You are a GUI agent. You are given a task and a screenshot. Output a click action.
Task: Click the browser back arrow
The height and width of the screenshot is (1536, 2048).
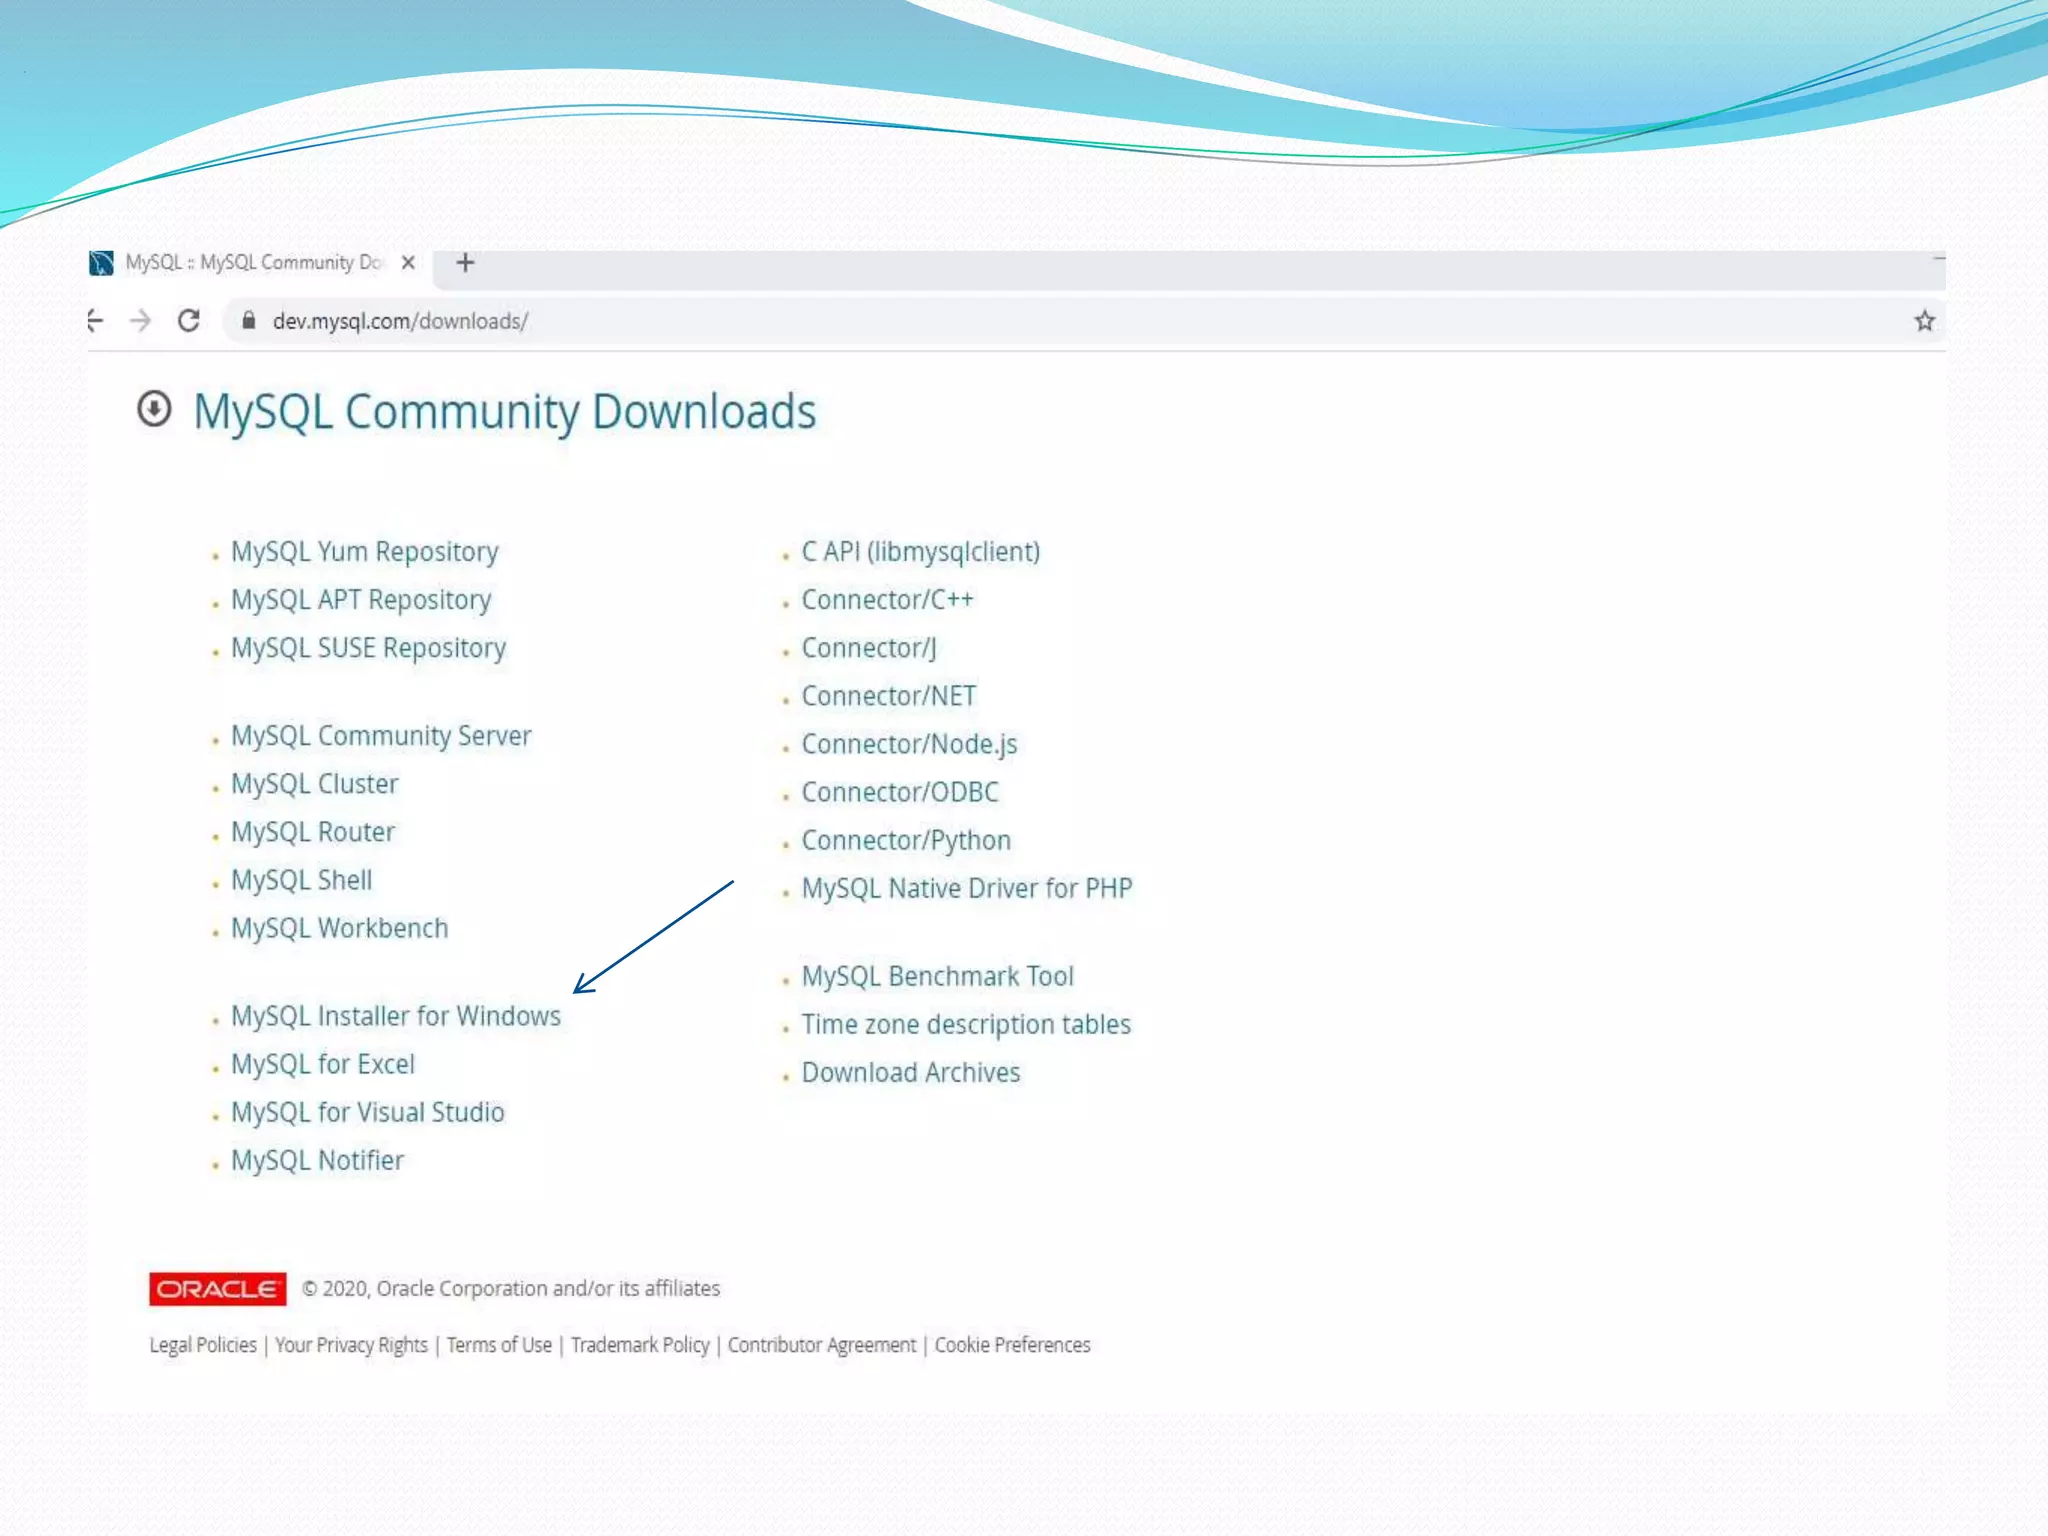tap(96, 321)
